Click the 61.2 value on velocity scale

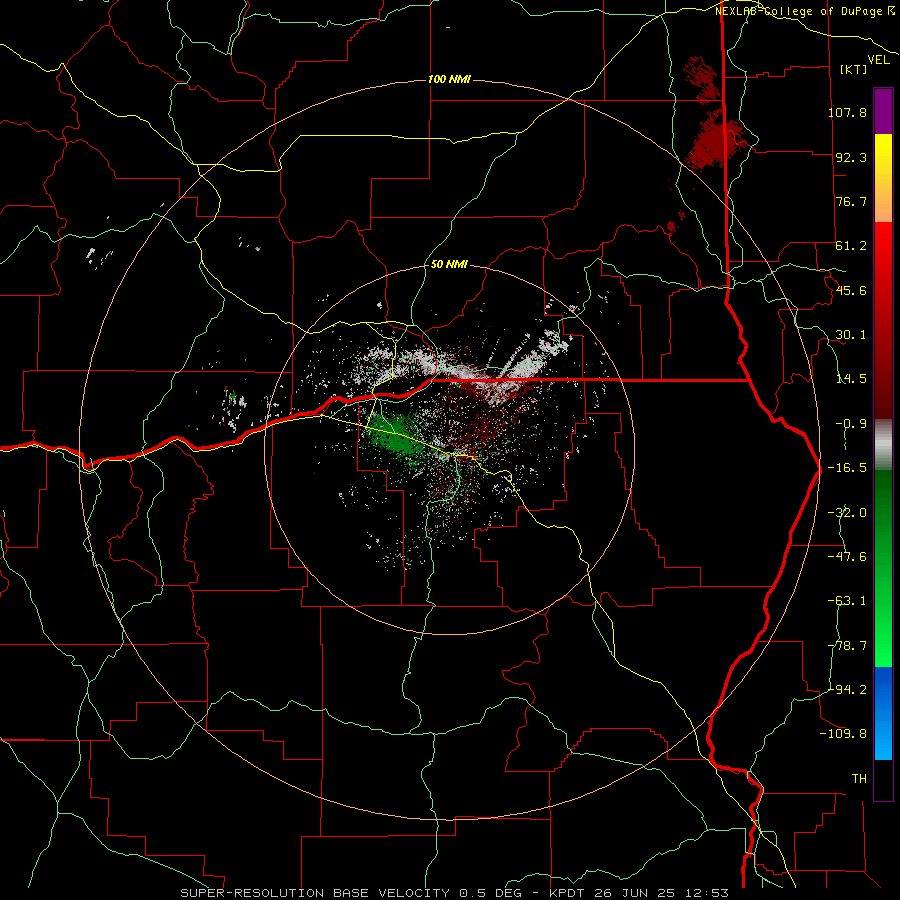(x=851, y=246)
